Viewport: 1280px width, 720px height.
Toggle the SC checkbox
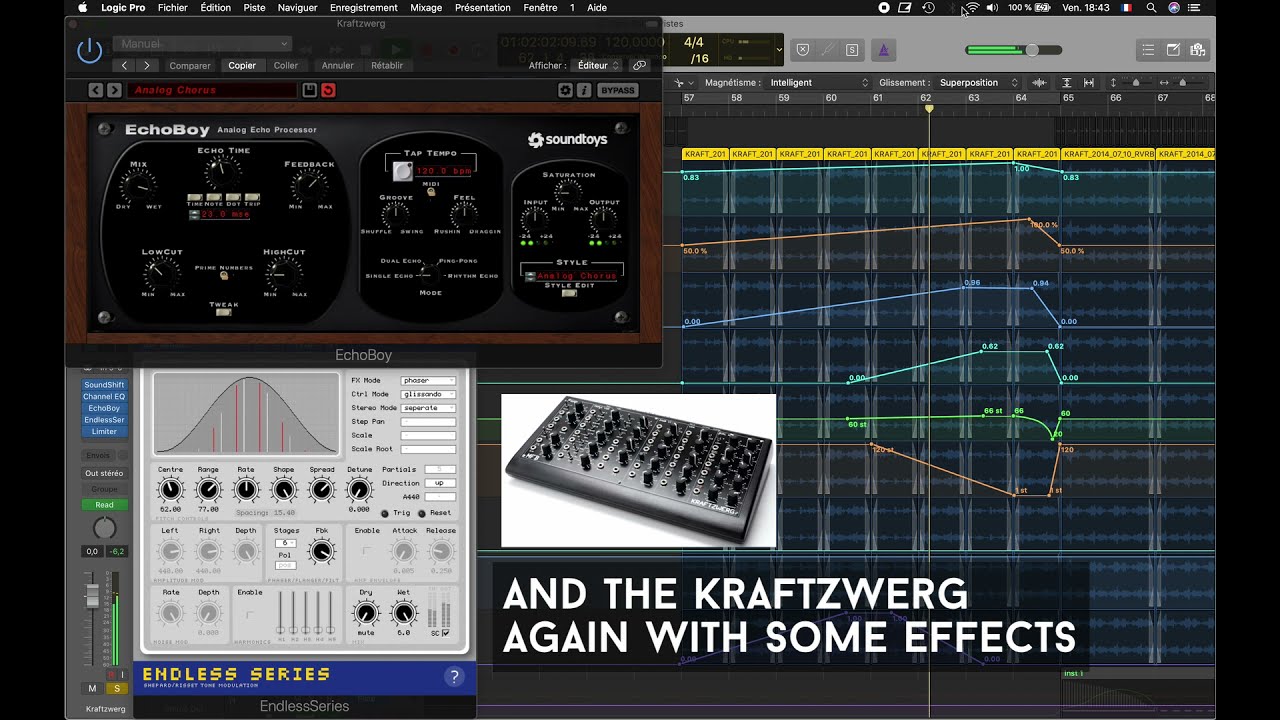click(446, 633)
